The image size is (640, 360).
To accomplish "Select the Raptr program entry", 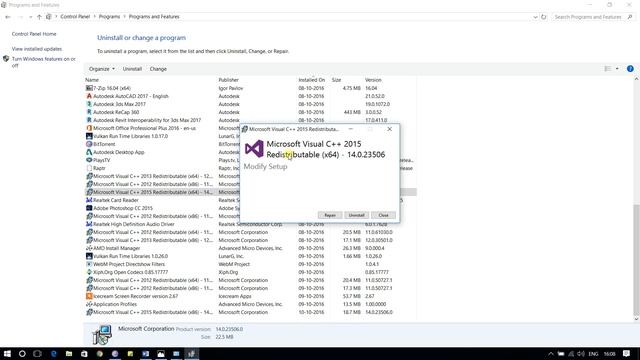I will click(99, 168).
